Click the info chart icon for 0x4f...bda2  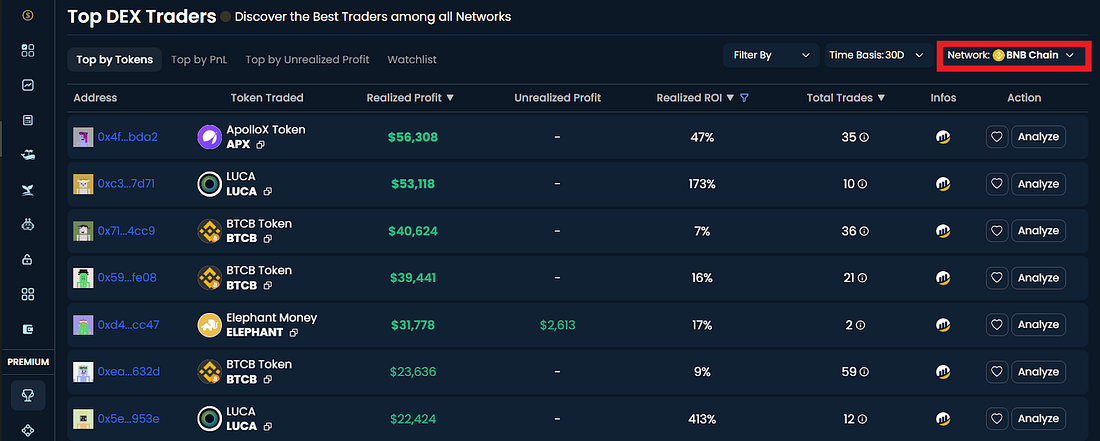[943, 137]
